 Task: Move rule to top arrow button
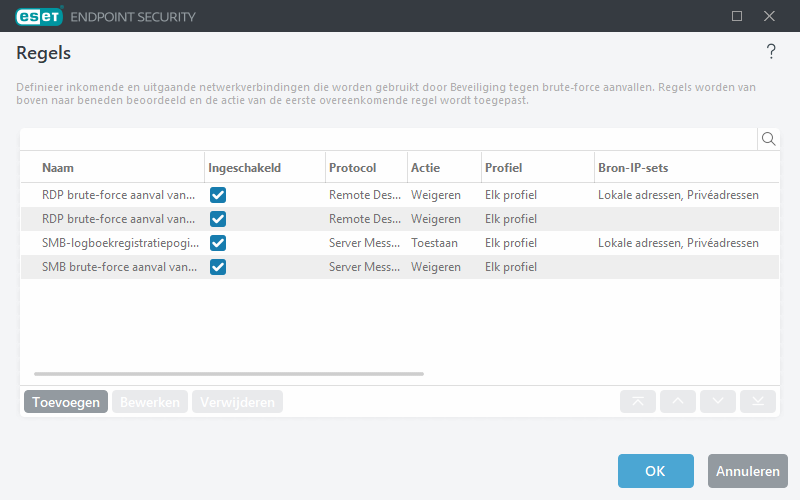coord(638,401)
